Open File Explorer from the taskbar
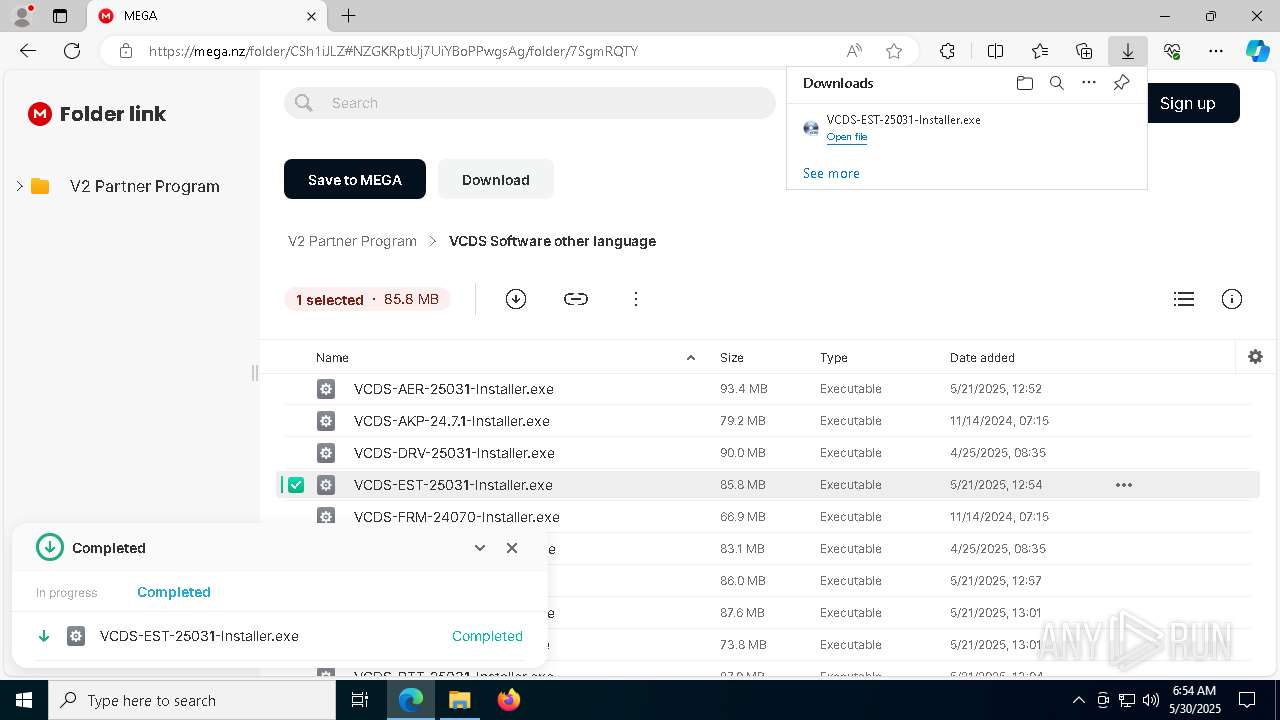Viewport: 1280px width, 720px height. pos(459,700)
